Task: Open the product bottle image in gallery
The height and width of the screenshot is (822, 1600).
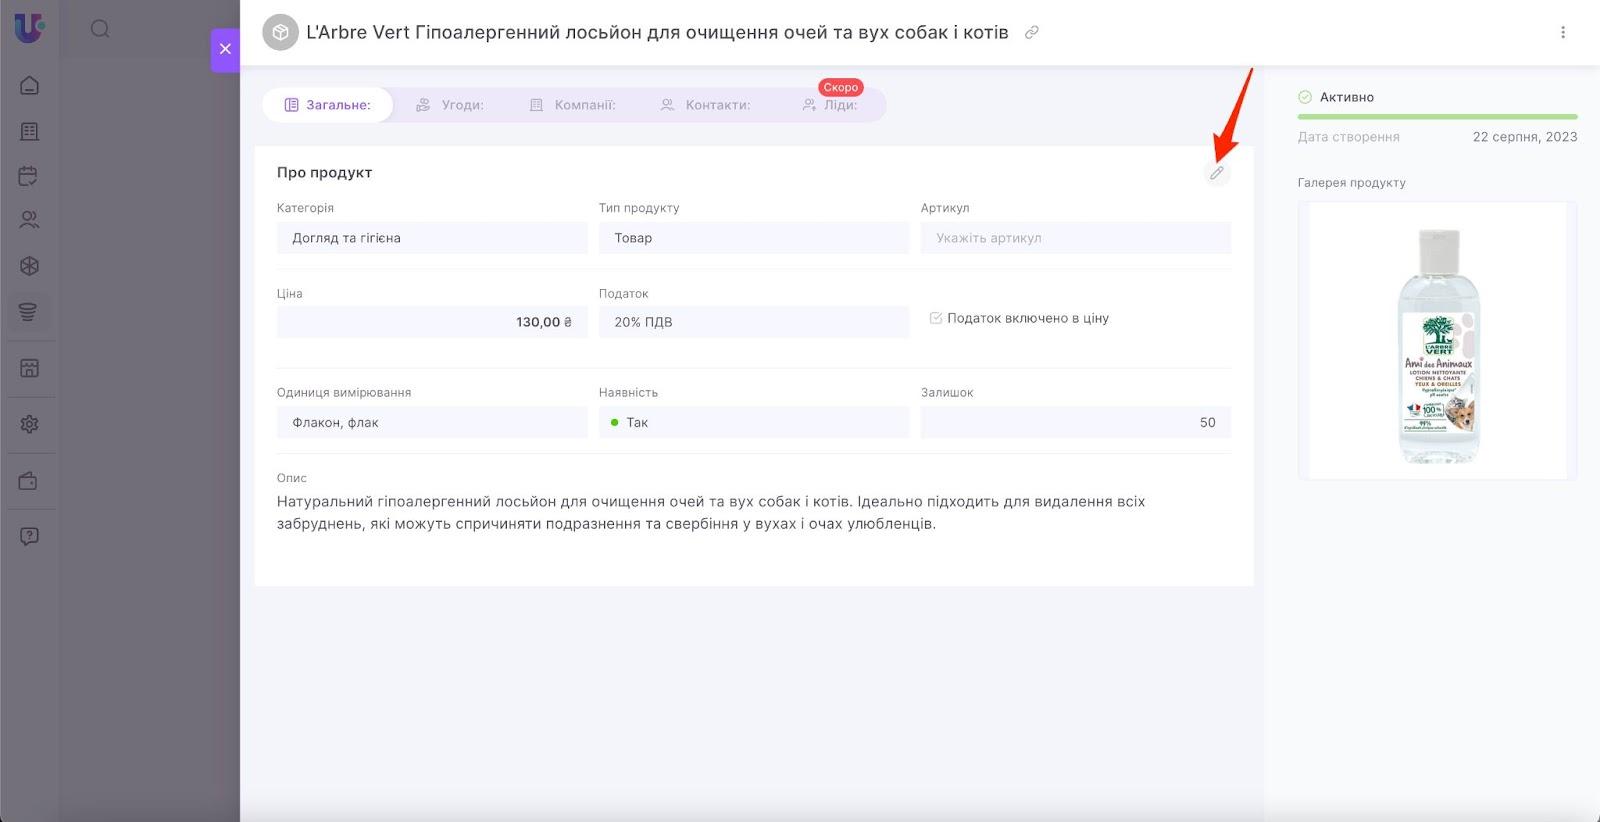Action: pos(1438,341)
